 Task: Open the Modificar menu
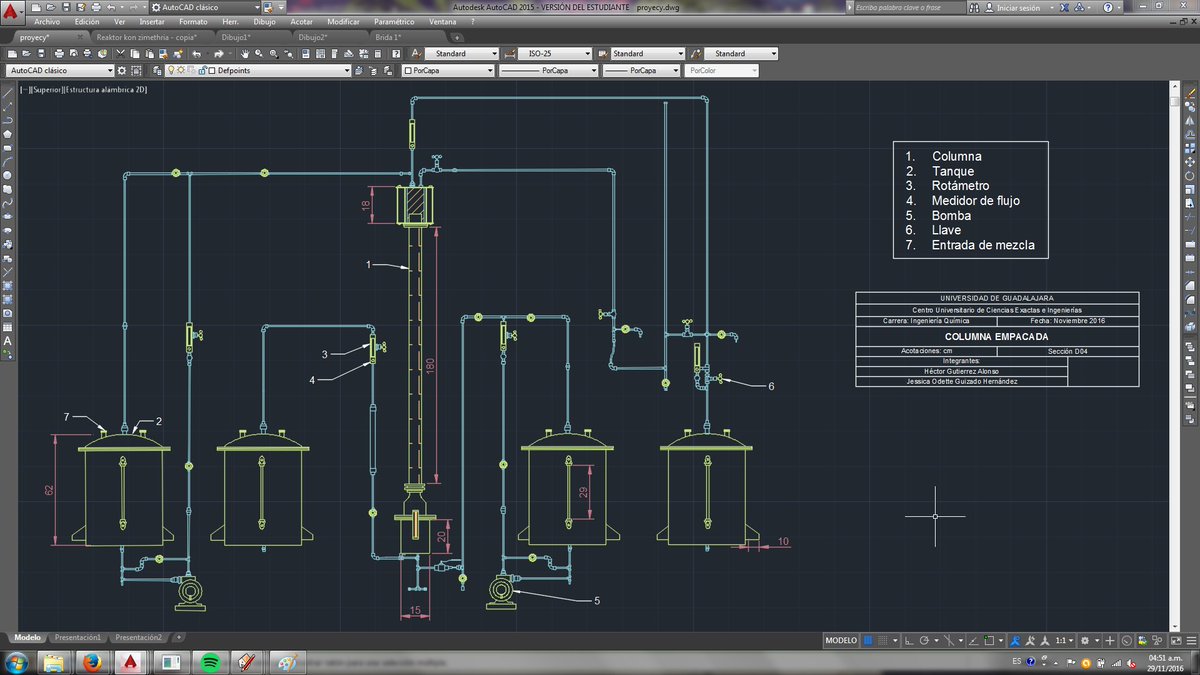click(x=344, y=22)
